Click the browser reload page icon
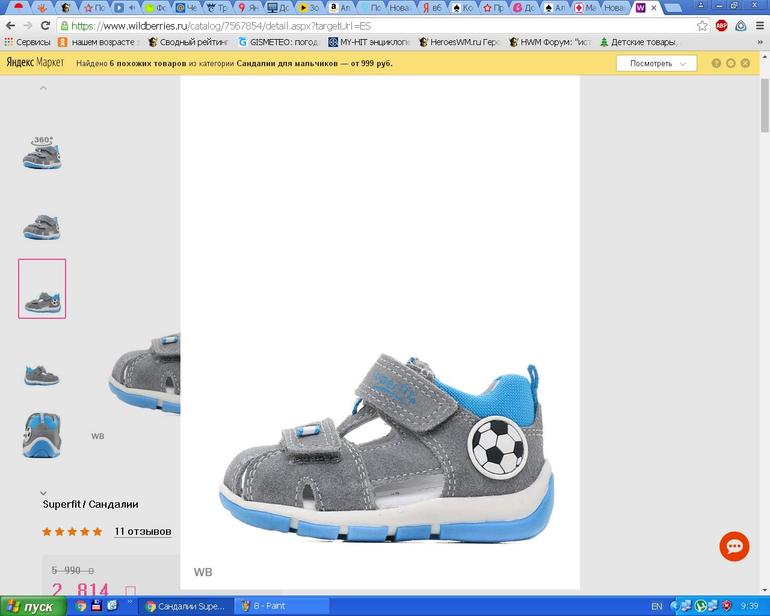Viewport: 770px width, 616px height. click(x=46, y=26)
